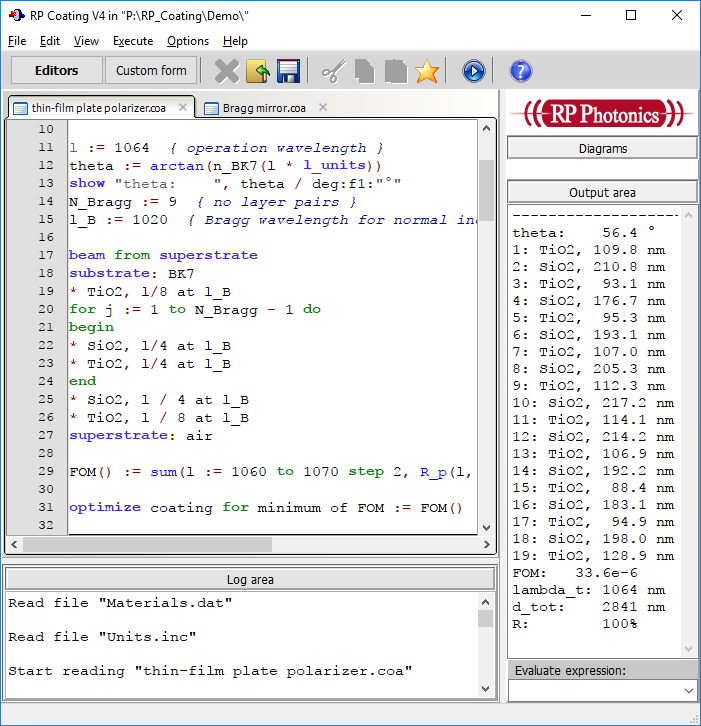Click the file icon on thin-film plate polarizer tab
This screenshot has height=726, width=701.
tap(20, 108)
